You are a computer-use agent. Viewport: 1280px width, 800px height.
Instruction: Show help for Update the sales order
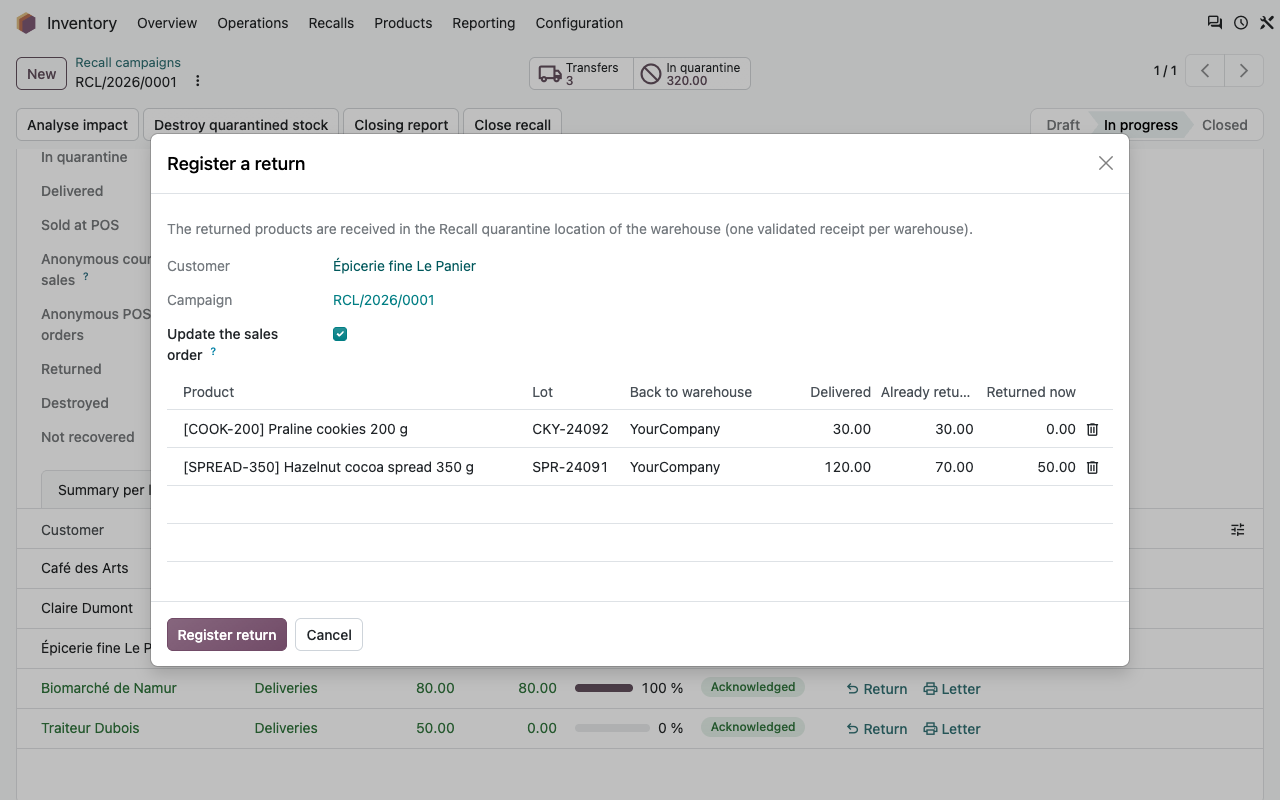click(x=213, y=351)
